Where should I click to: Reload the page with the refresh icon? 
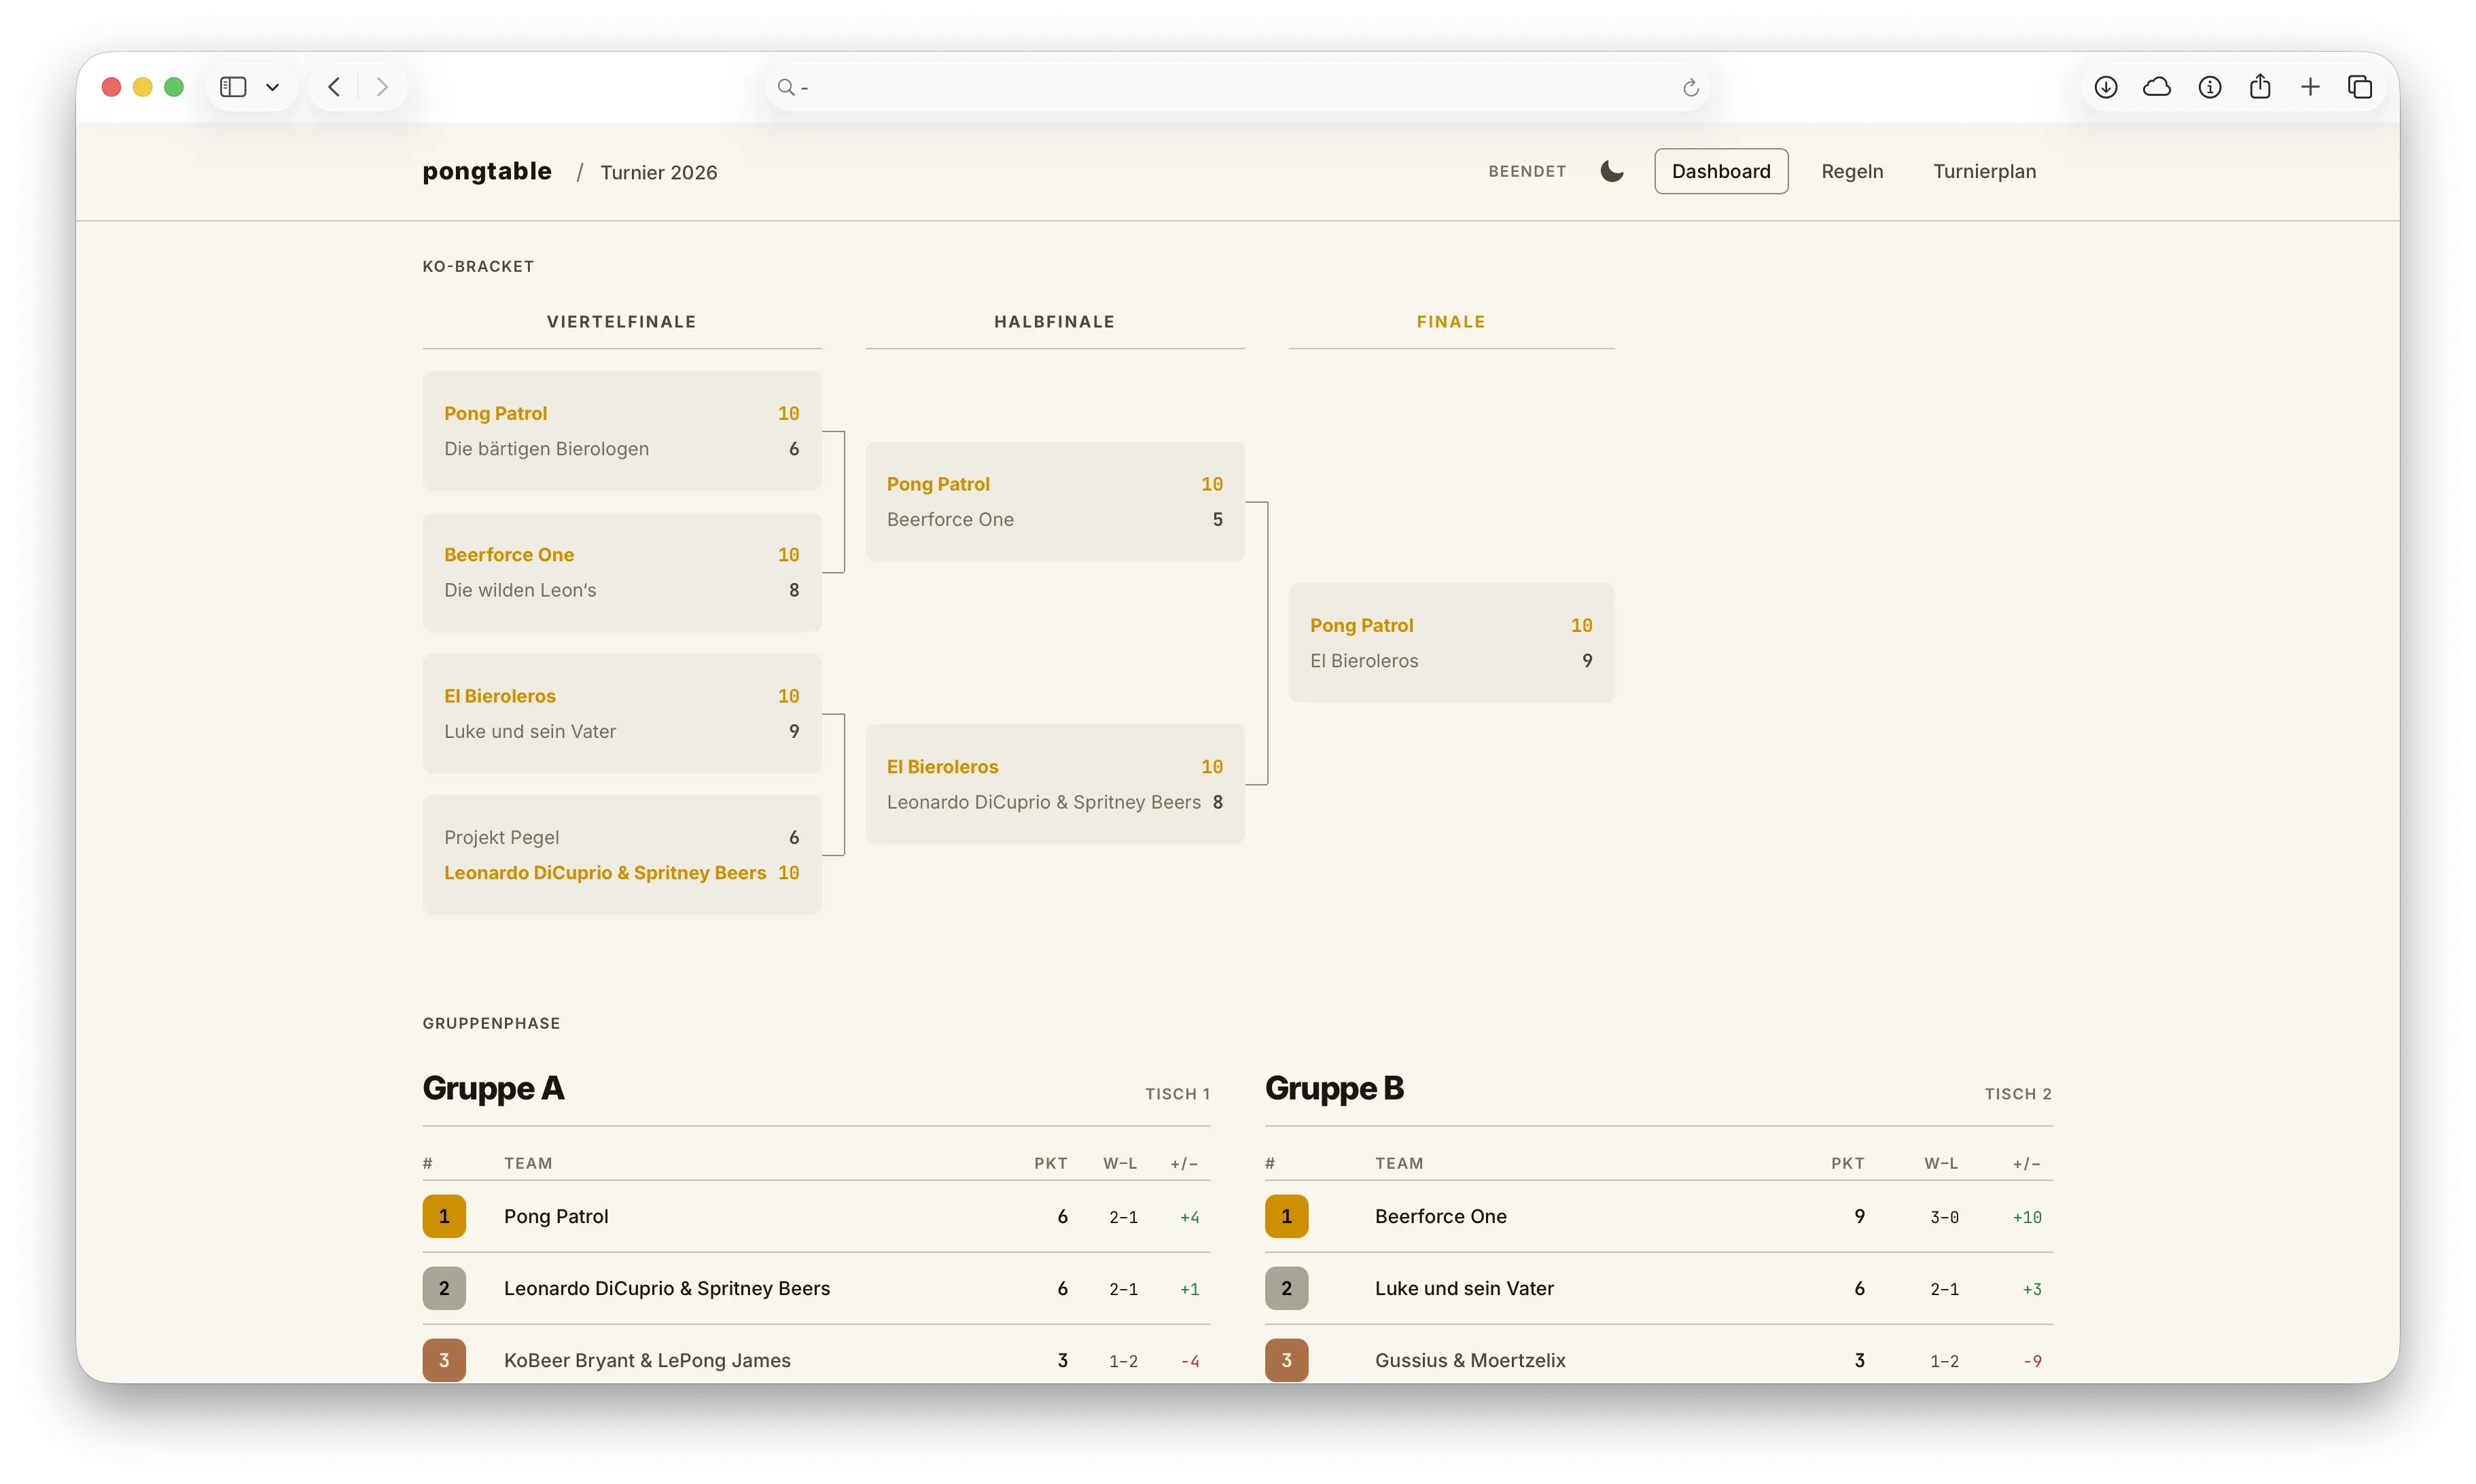(x=1690, y=88)
